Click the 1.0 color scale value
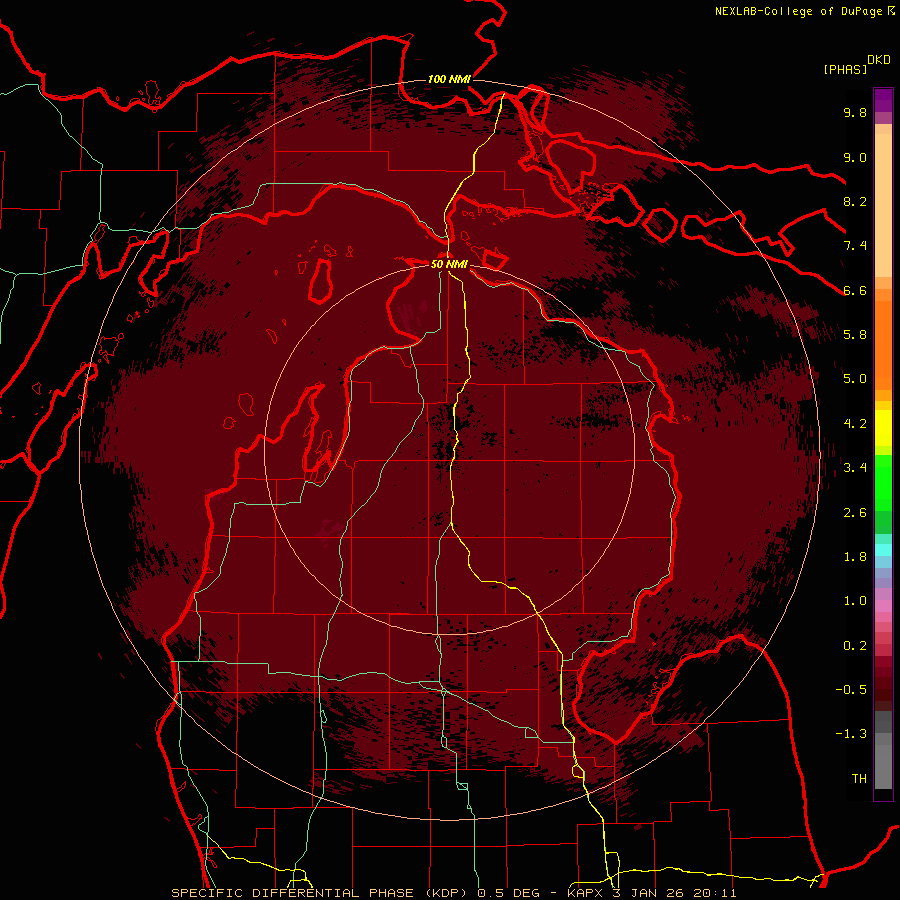 pos(855,600)
